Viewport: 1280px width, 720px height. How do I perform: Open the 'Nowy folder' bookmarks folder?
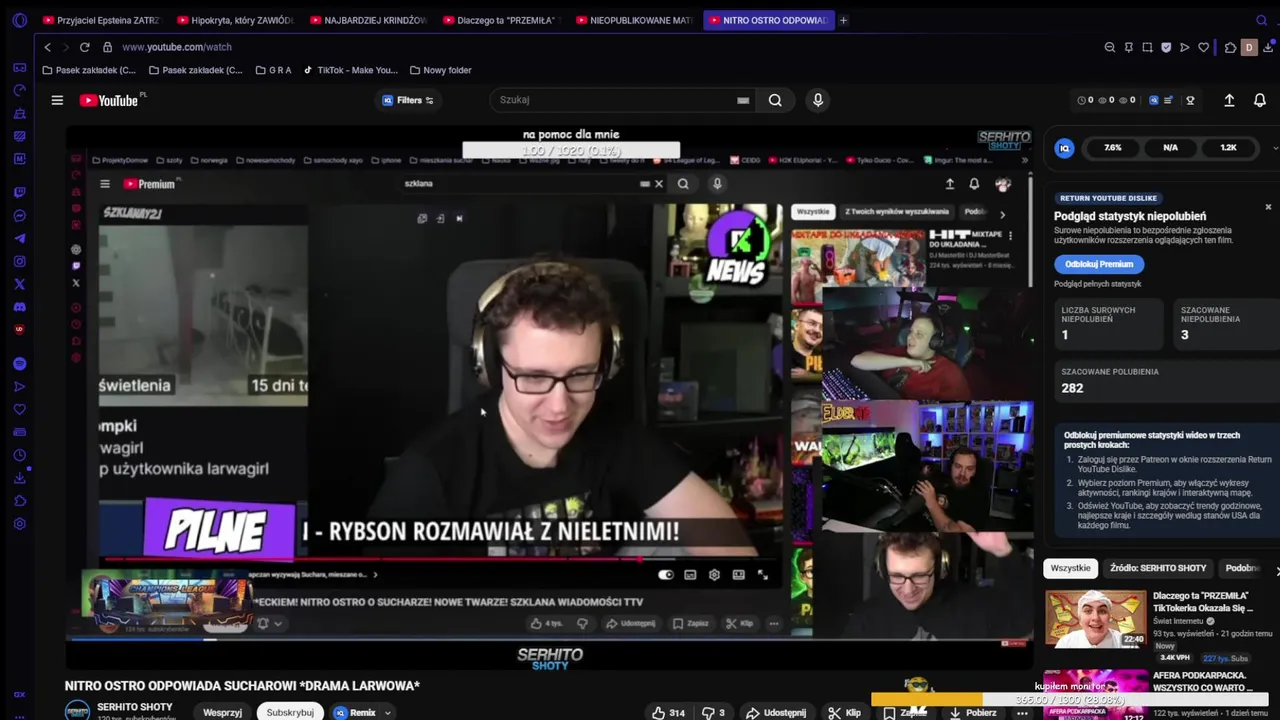pos(440,70)
